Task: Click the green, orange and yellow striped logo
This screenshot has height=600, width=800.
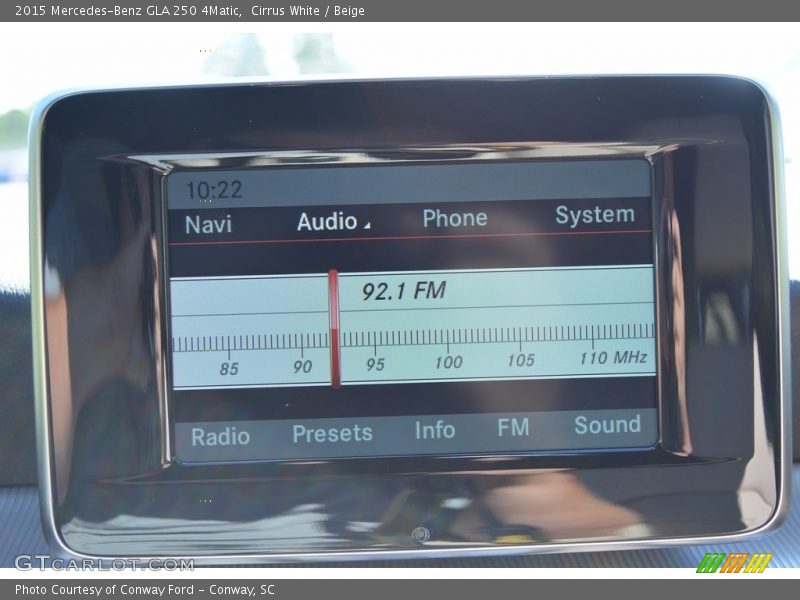Action: 734,563
